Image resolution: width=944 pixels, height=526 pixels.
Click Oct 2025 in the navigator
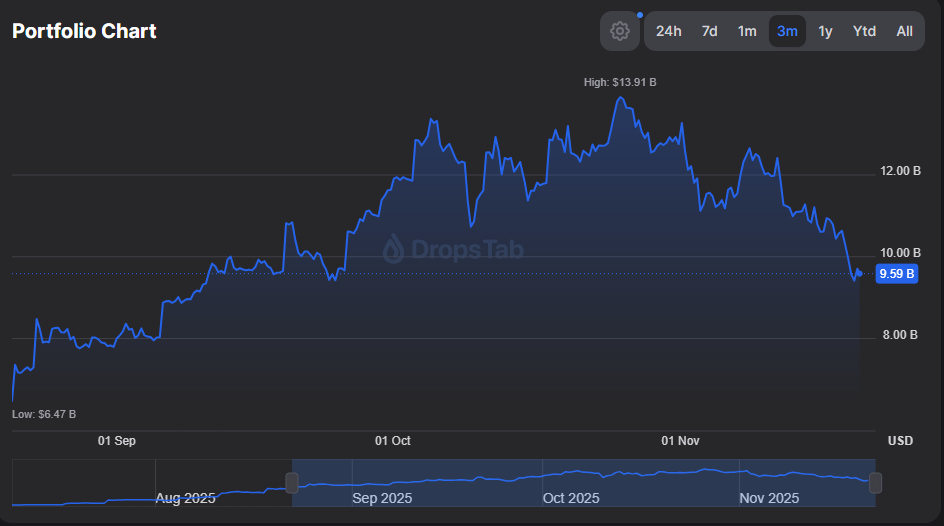tap(570, 498)
